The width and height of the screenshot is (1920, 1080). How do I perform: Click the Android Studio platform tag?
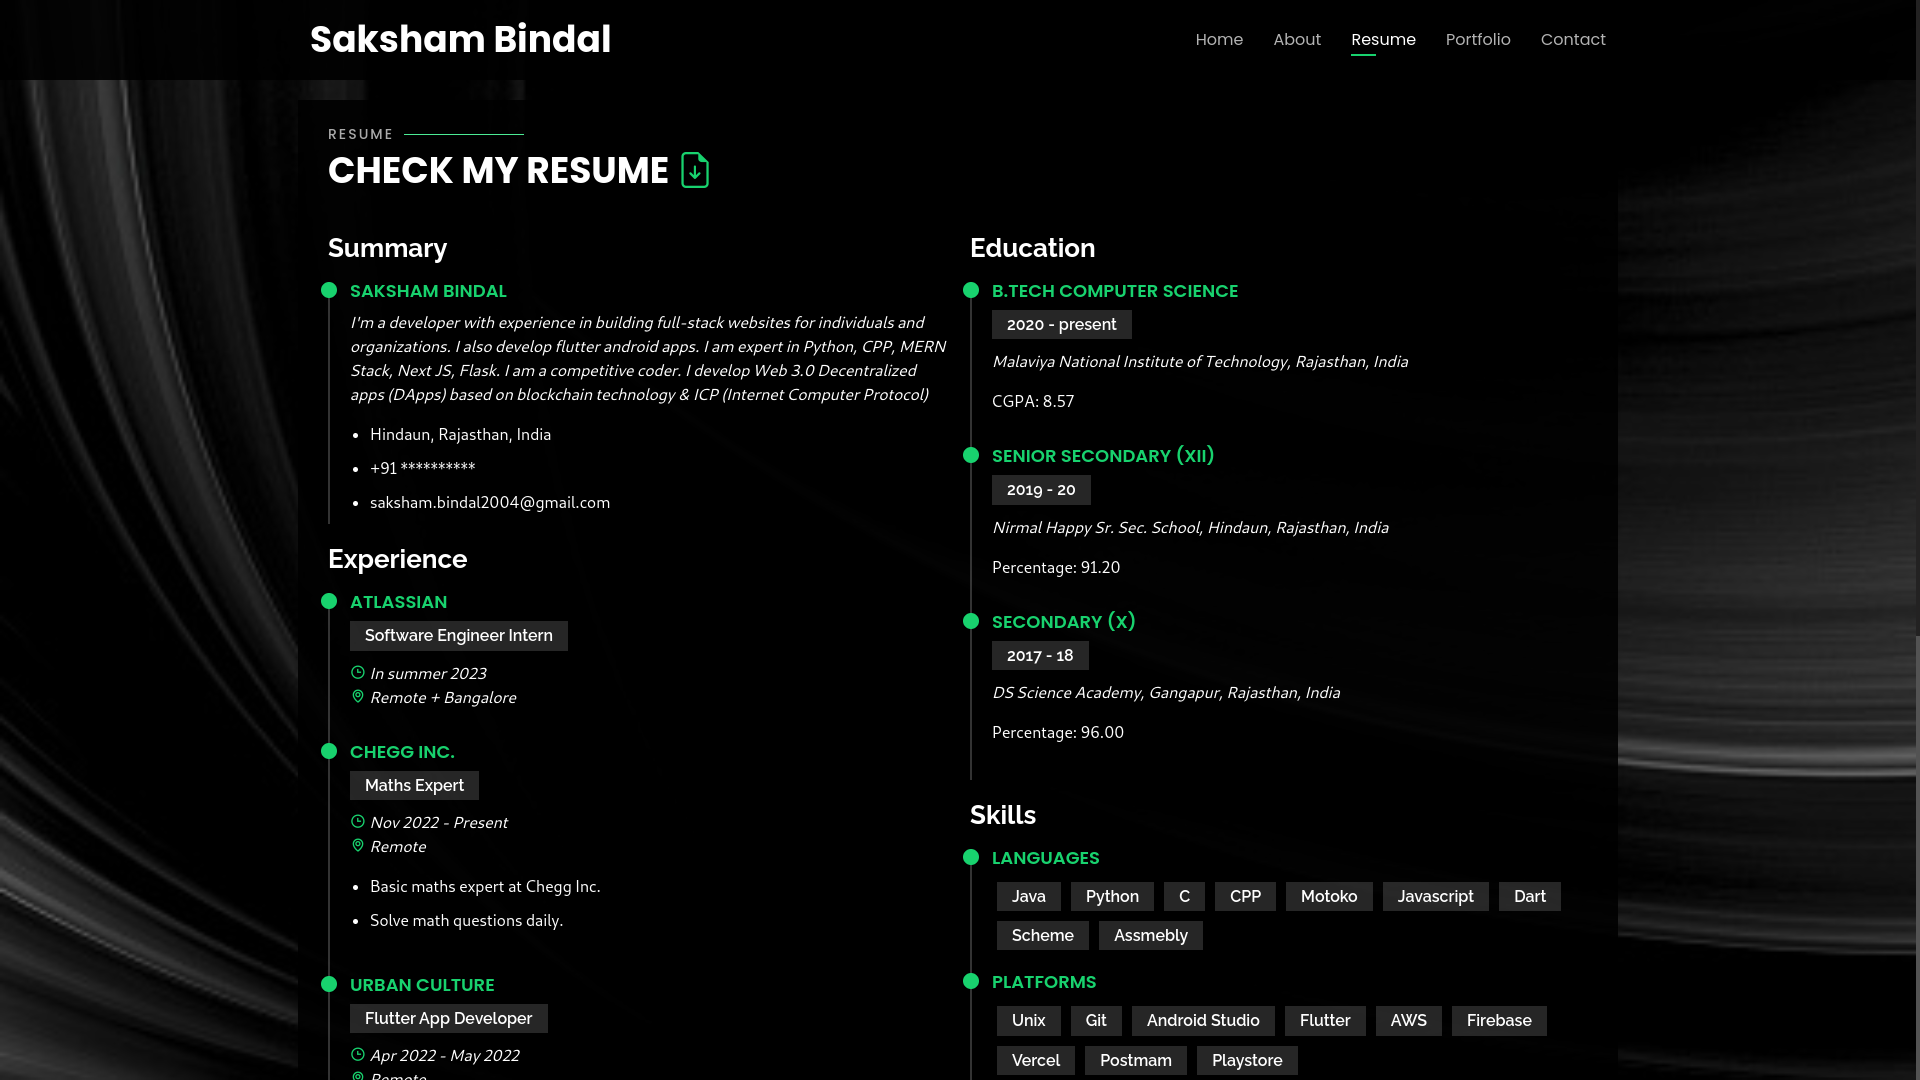coord(1203,1021)
